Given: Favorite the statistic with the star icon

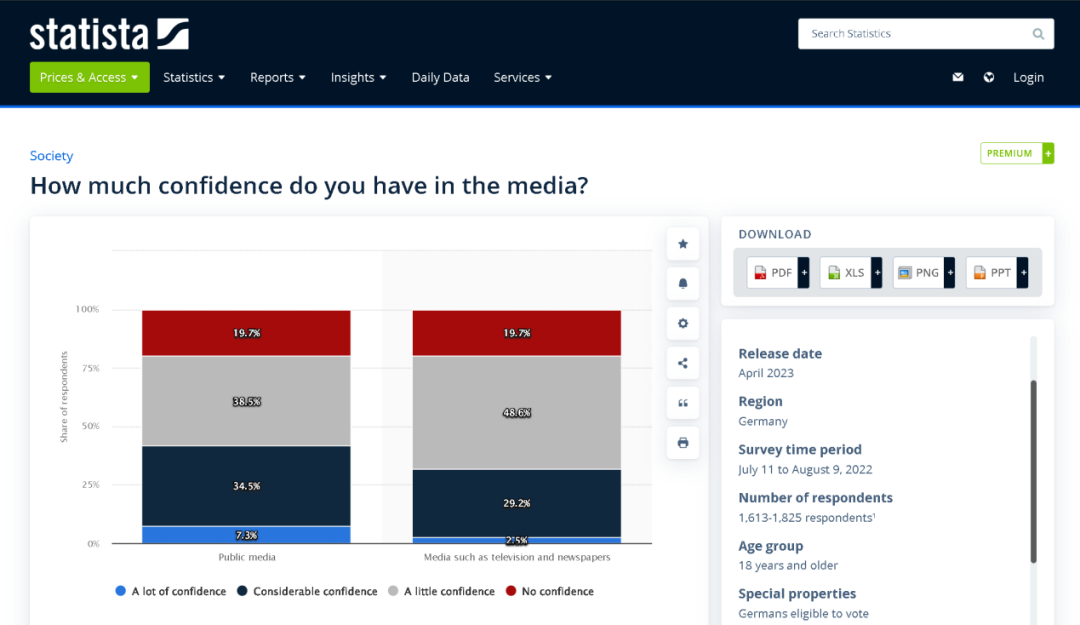Looking at the screenshot, I should [683, 244].
